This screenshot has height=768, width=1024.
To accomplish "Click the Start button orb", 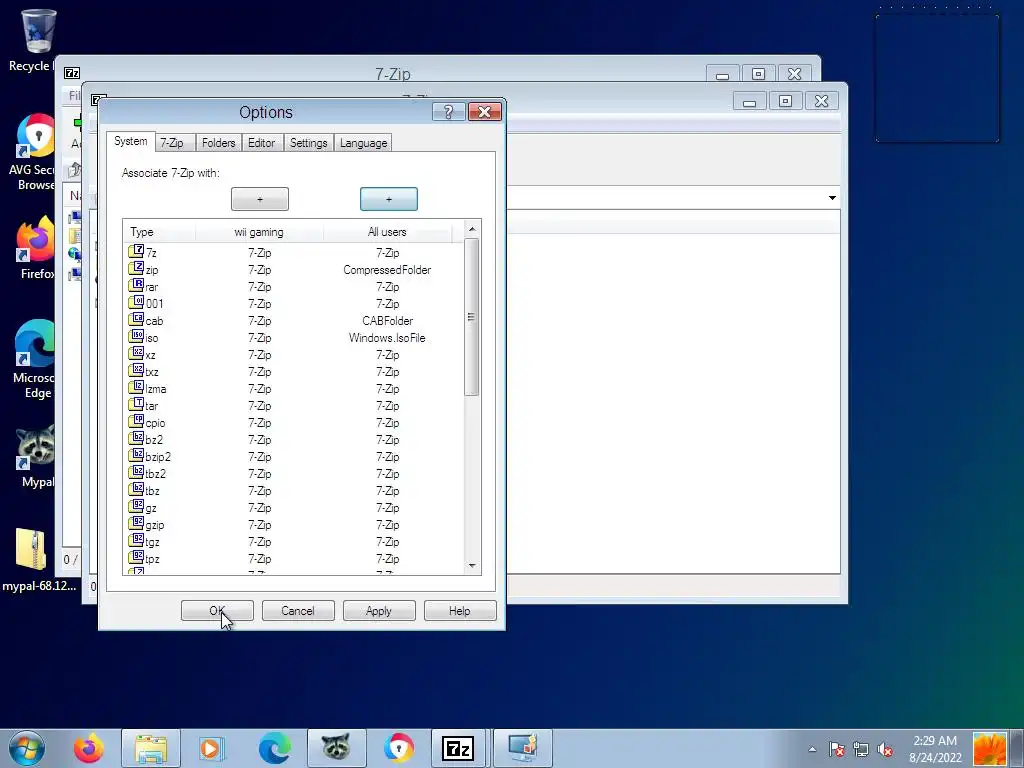I will click(x=27, y=748).
